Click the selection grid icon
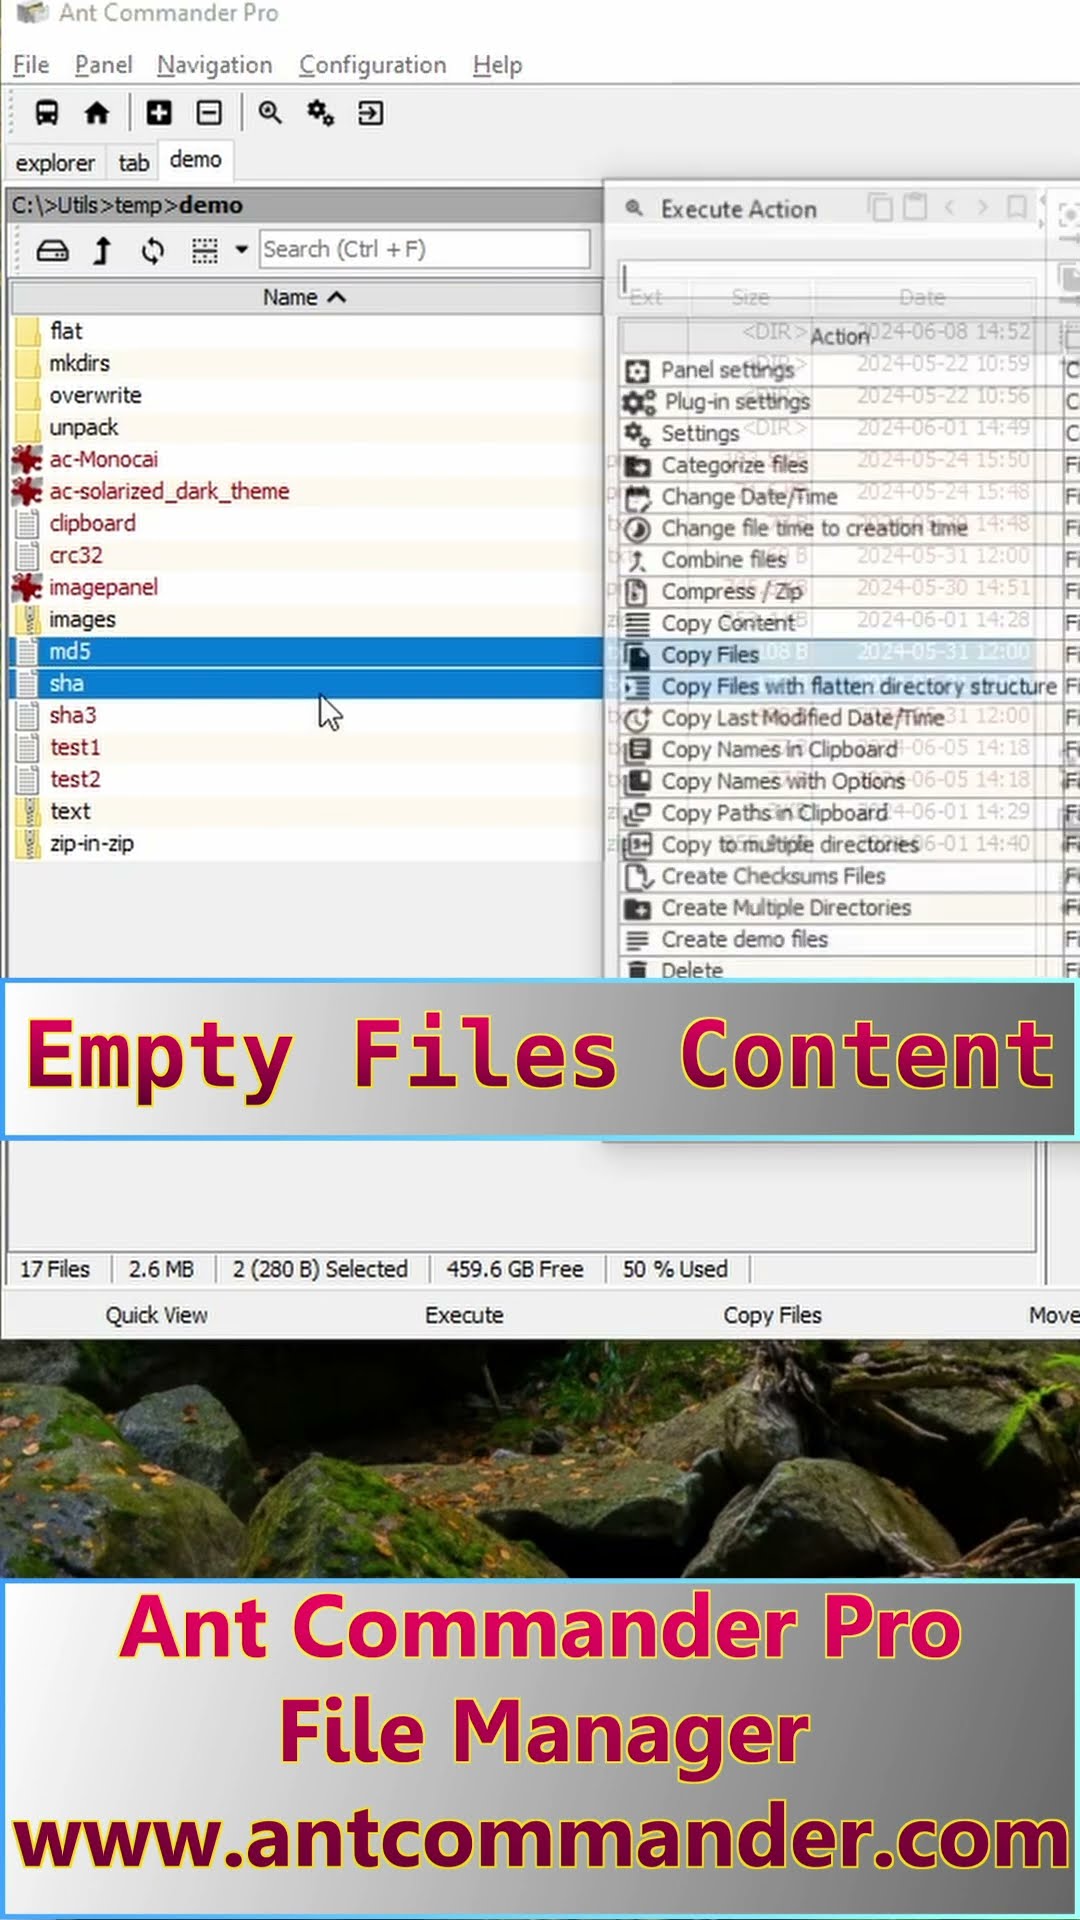Screen dimensions: 1080x1920 (205, 250)
